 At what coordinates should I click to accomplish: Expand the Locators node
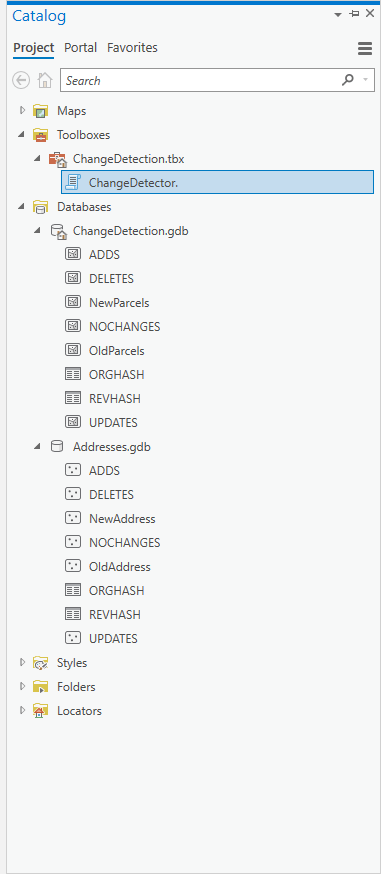point(22,711)
